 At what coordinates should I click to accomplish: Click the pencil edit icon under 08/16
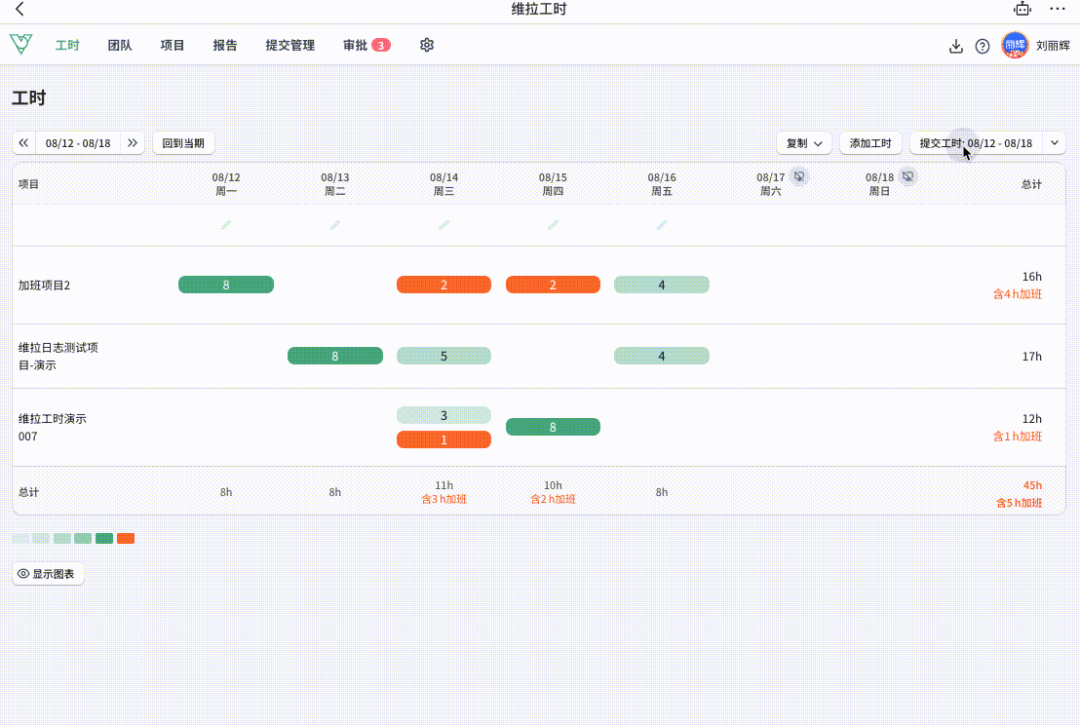pos(661,224)
